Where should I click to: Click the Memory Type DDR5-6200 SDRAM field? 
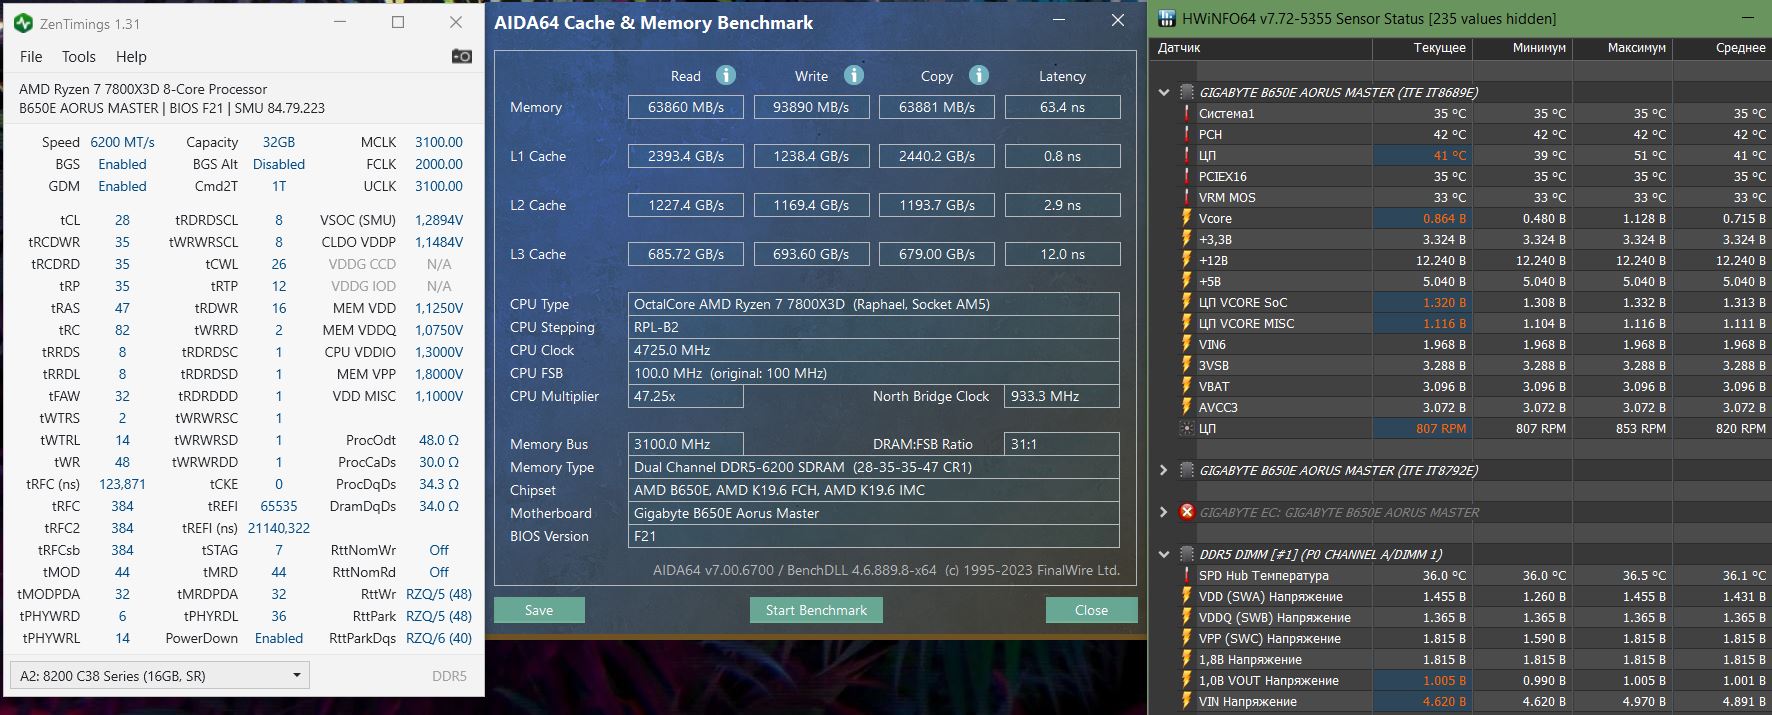tap(874, 467)
